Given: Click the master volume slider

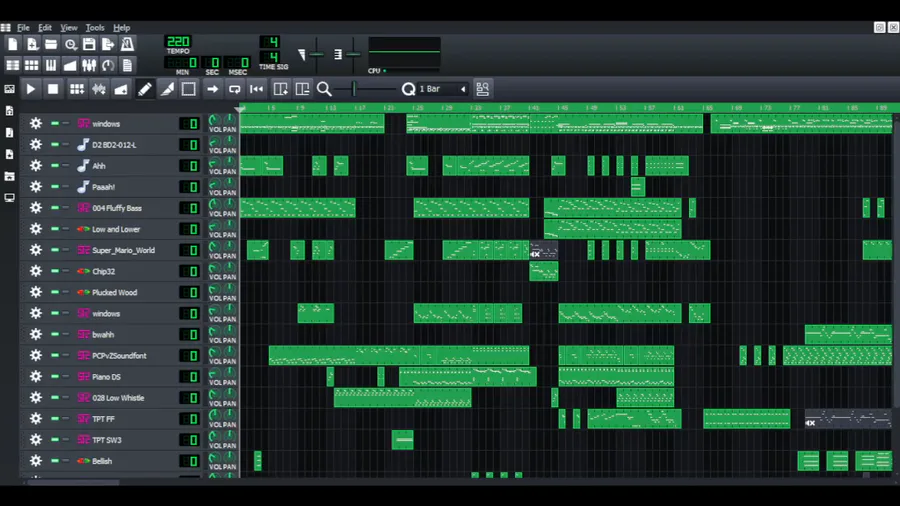Looking at the screenshot, I should pyautogui.click(x=316, y=55).
